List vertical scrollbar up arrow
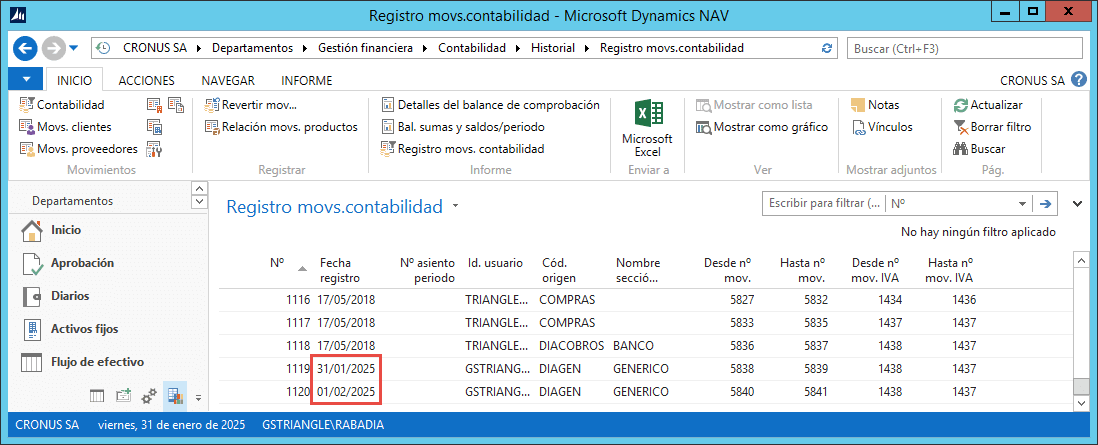1098x445 pixels. 1081,260
